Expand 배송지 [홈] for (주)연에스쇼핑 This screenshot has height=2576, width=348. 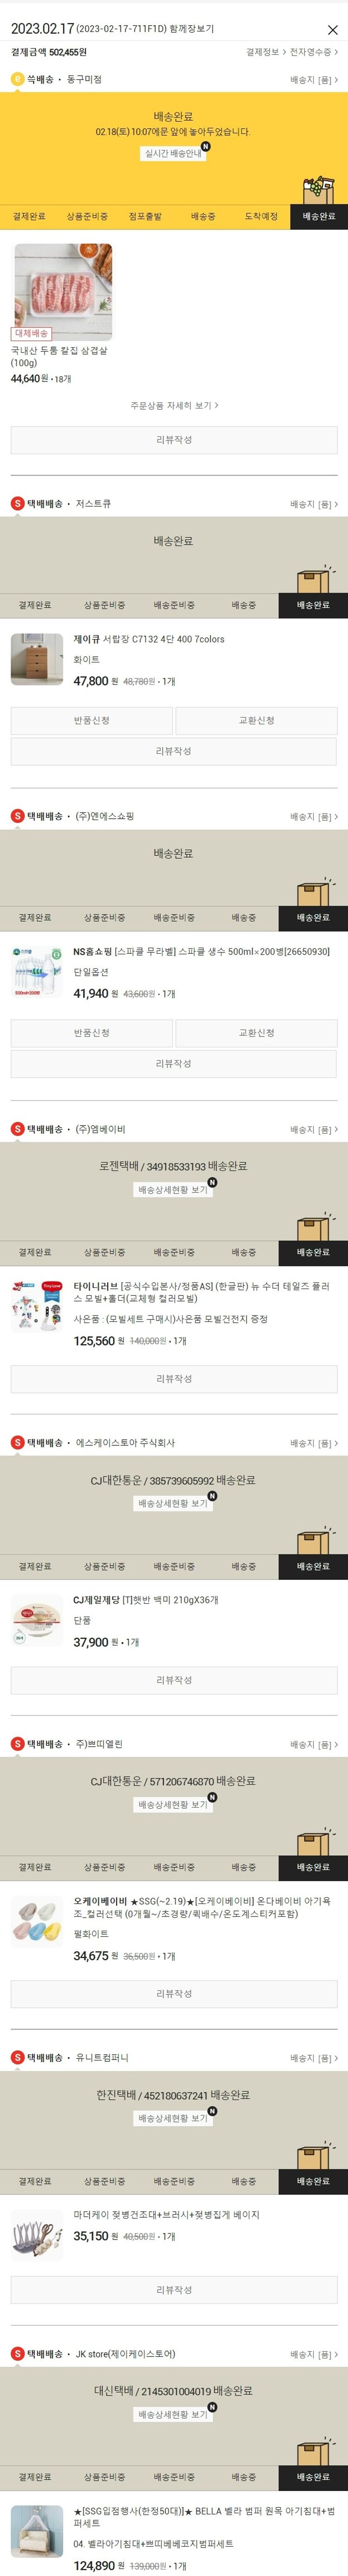tap(314, 817)
